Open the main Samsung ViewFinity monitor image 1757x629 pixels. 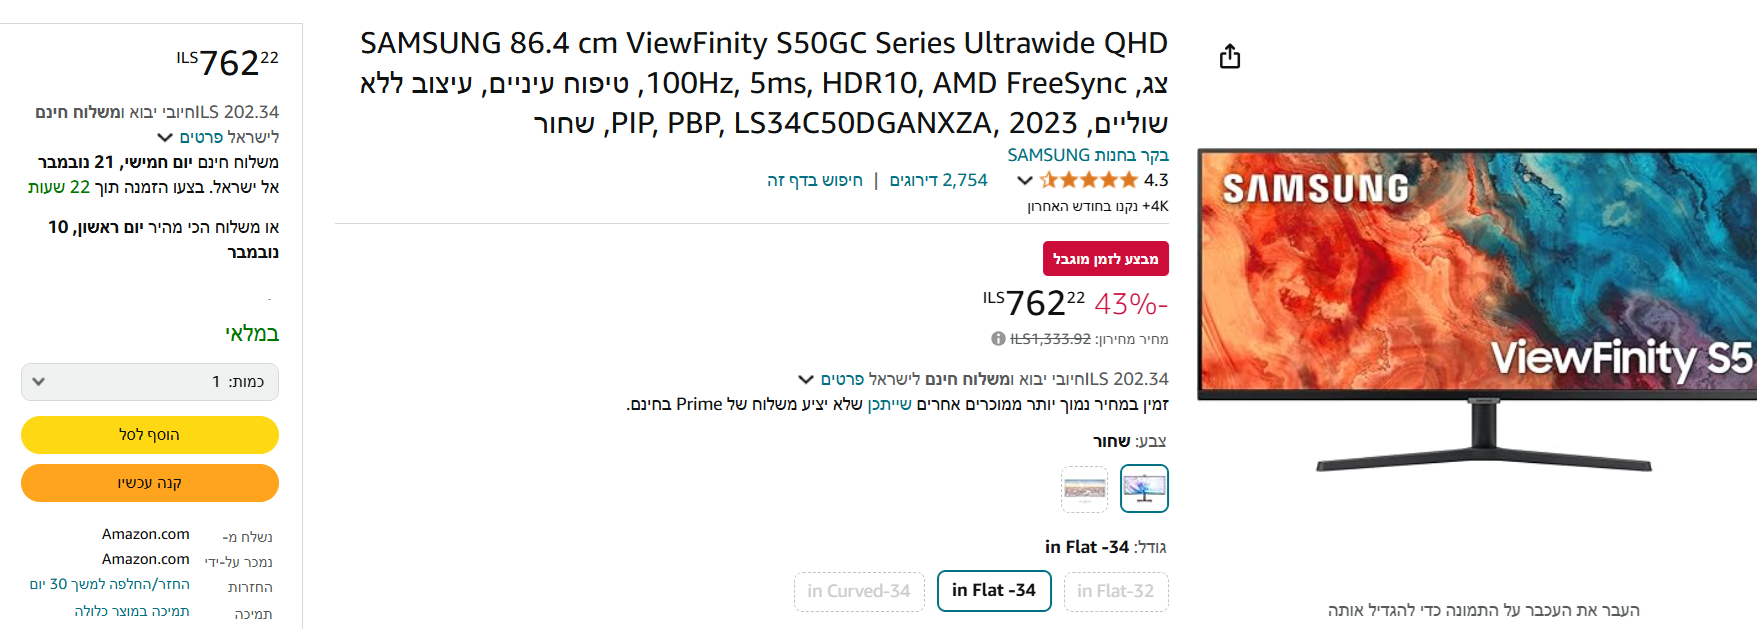coord(1476,310)
